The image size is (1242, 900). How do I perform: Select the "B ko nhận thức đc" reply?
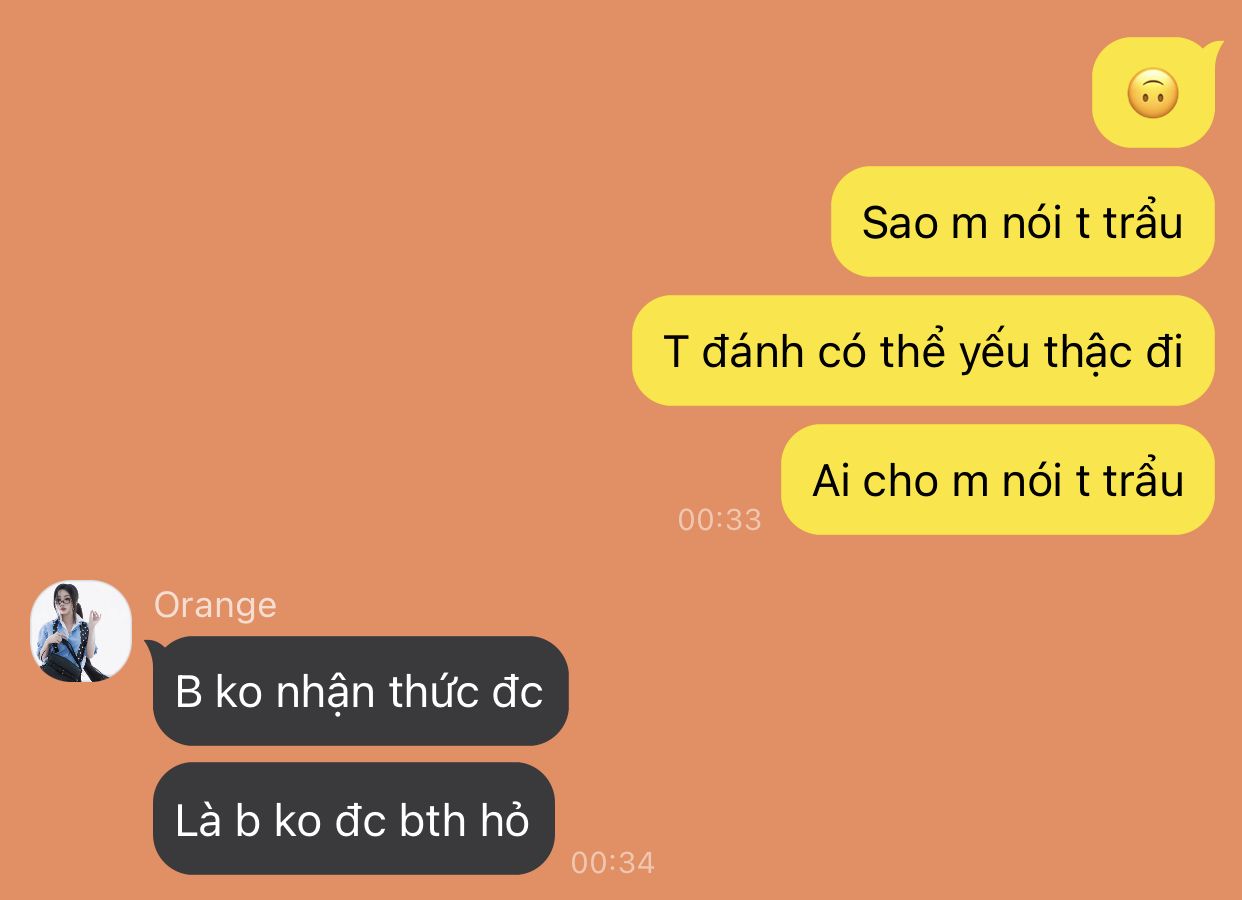coord(360,691)
